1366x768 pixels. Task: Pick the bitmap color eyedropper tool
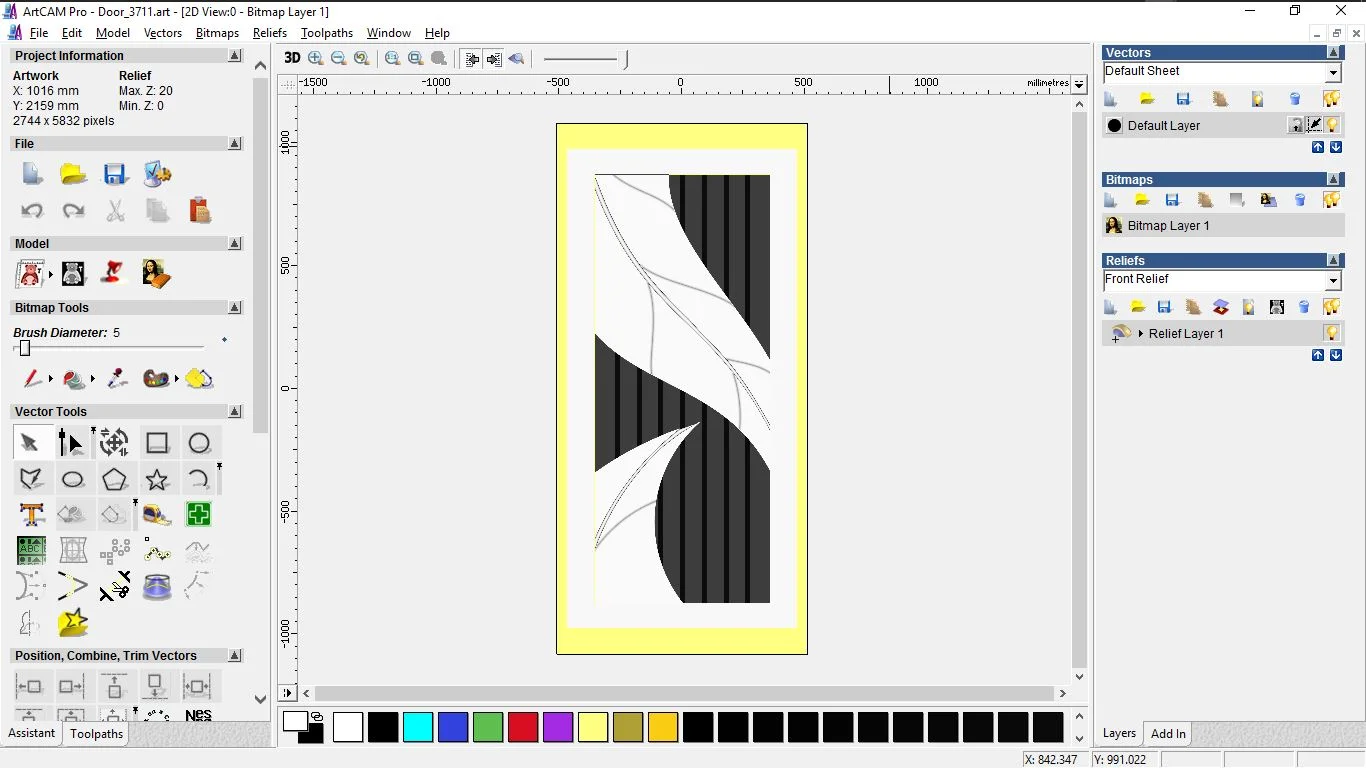(x=117, y=379)
